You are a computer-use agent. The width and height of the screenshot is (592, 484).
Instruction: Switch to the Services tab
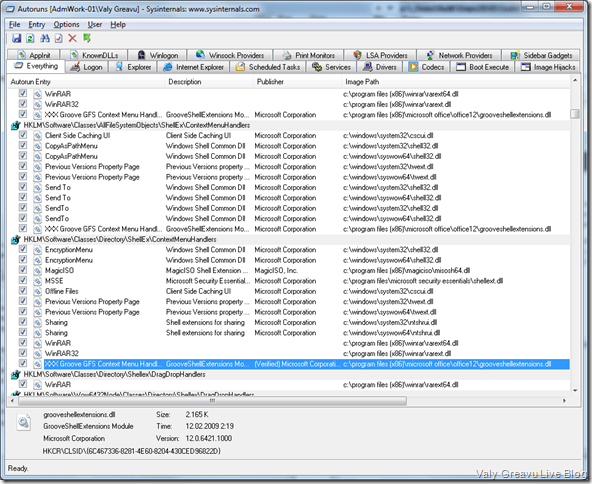(331, 67)
